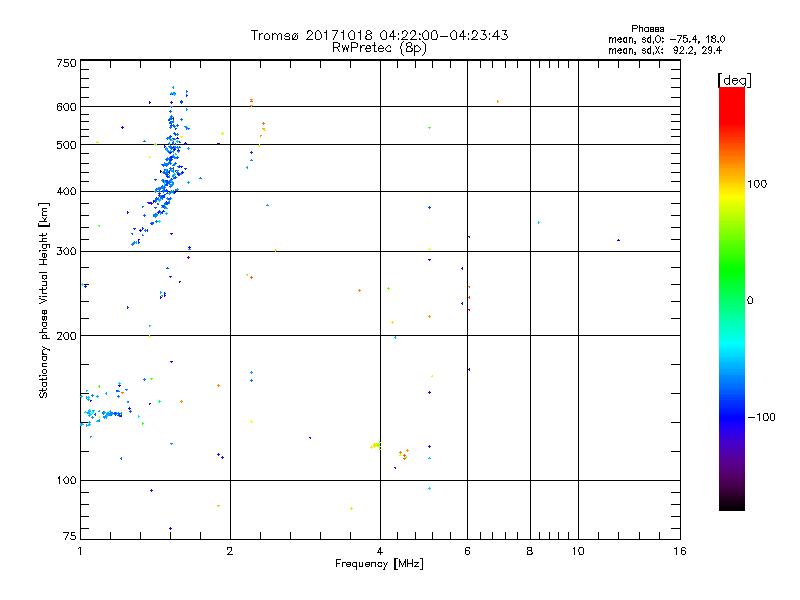Click the colorbar tick label '-100'
This screenshot has height=600, width=800.
tap(761, 417)
